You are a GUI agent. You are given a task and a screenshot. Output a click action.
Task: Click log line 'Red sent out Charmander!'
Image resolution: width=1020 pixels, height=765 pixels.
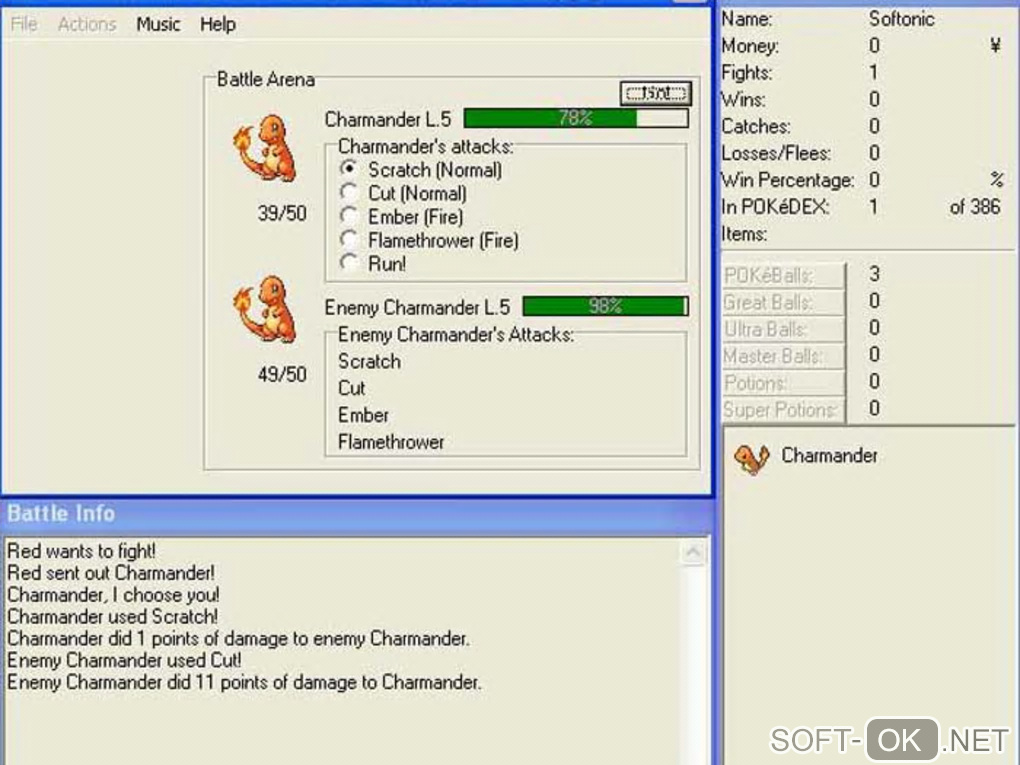[111, 573]
